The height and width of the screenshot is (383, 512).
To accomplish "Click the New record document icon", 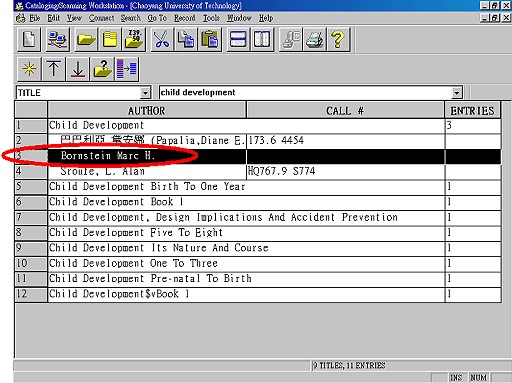I will coord(29,40).
